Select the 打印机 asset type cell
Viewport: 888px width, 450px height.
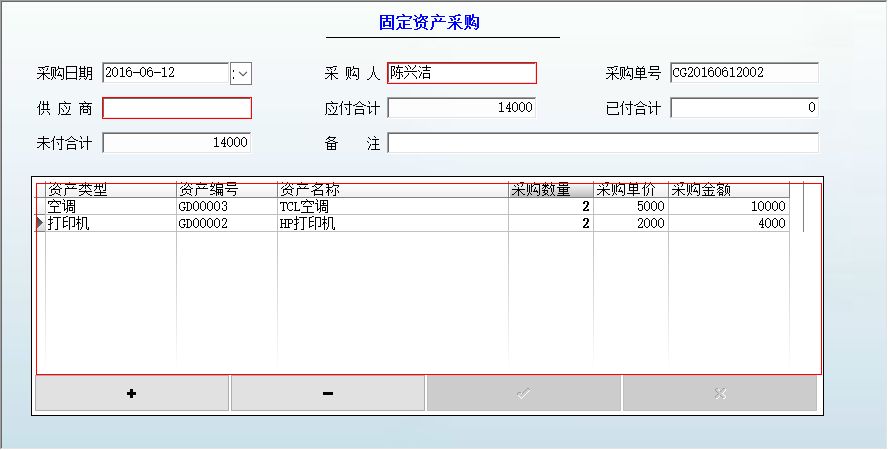110,223
